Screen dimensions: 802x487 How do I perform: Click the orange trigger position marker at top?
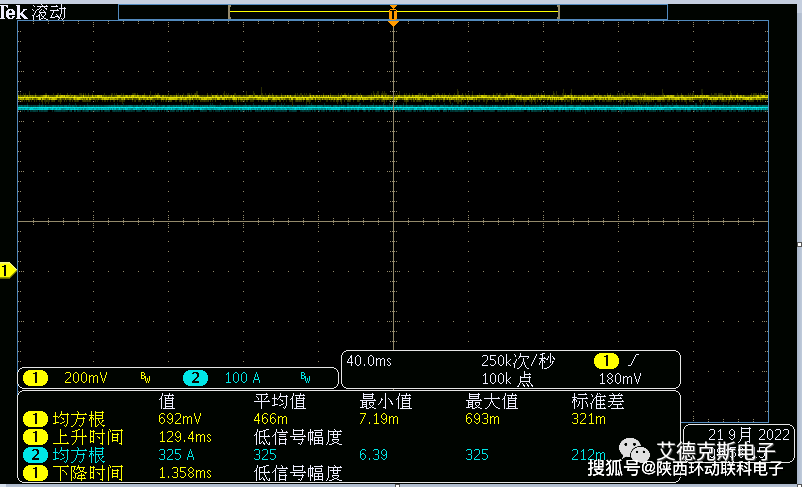pos(393,16)
